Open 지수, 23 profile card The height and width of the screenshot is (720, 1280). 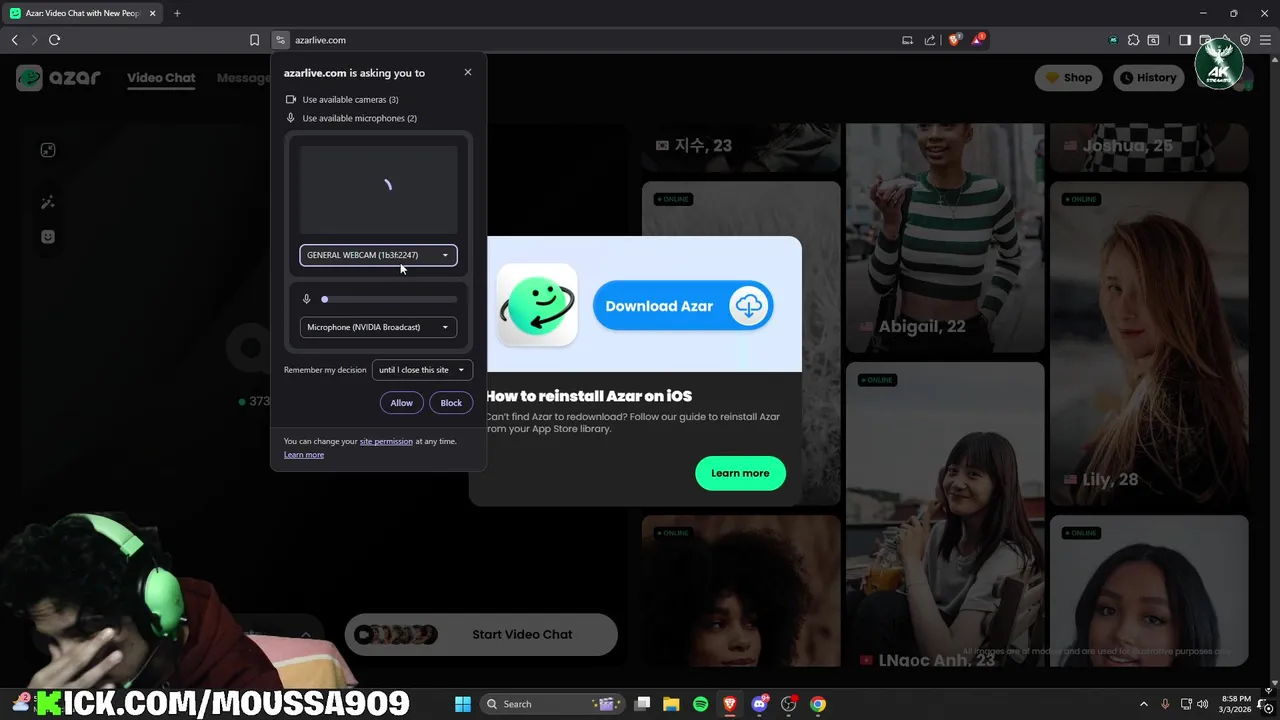[x=741, y=146]
